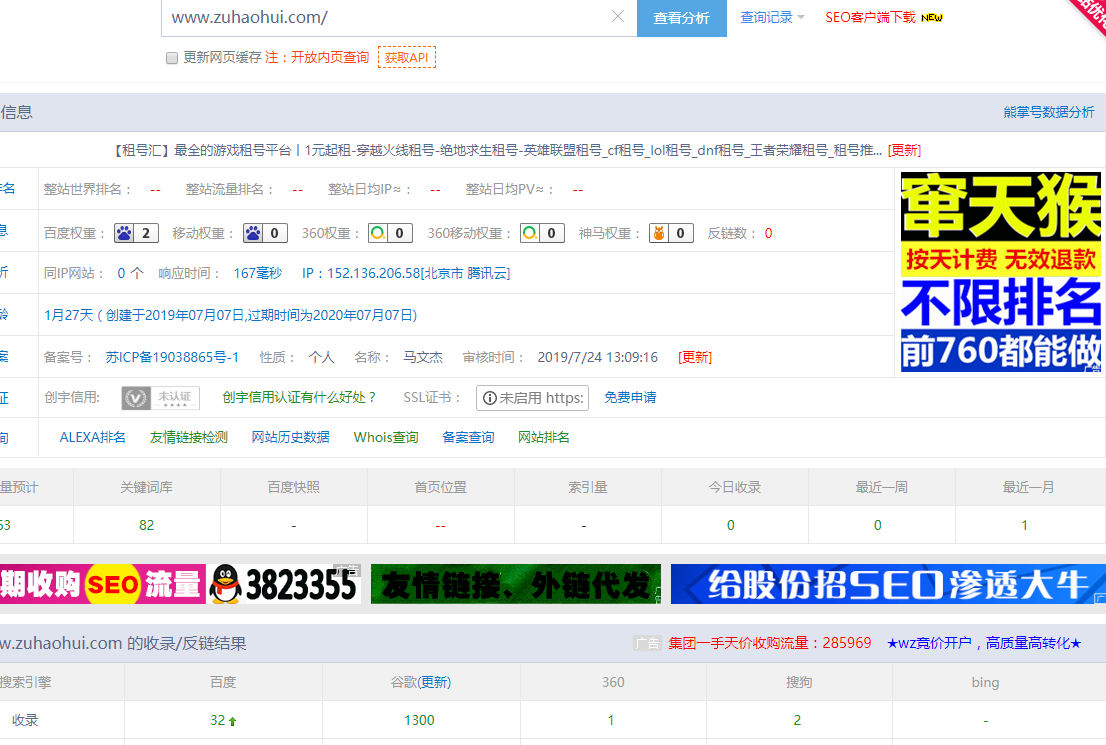The image size is (1106, 745).
Task: Click the 首页位置 column header
Action: click(441, 487)
